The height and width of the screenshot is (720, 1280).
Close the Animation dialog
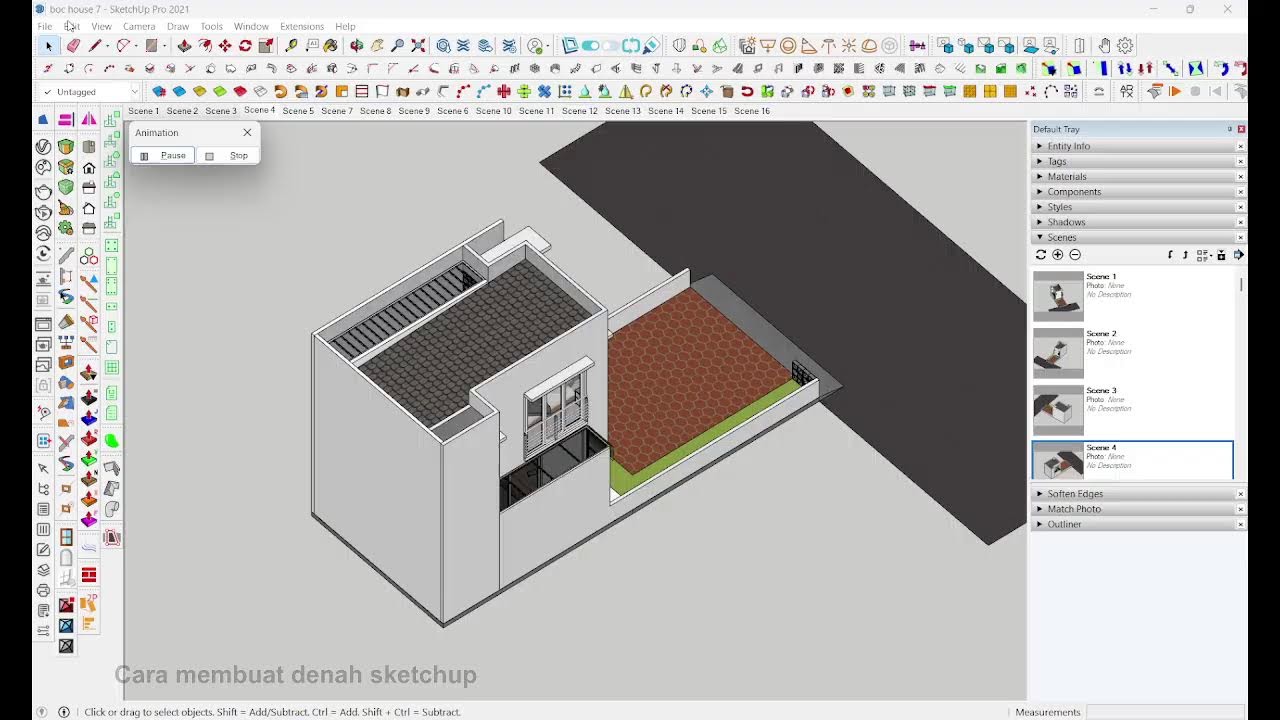click(247, 133)
